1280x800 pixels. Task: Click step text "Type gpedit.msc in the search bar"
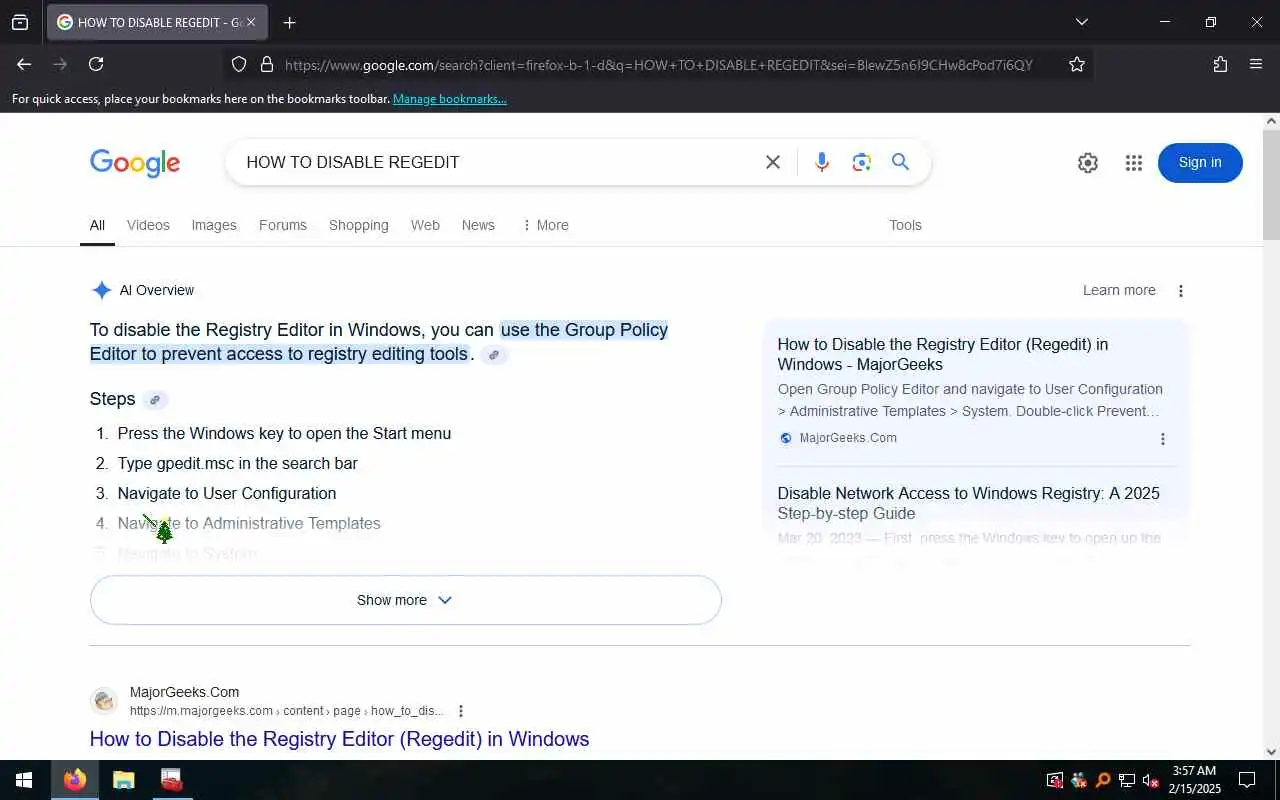[237, 463]
